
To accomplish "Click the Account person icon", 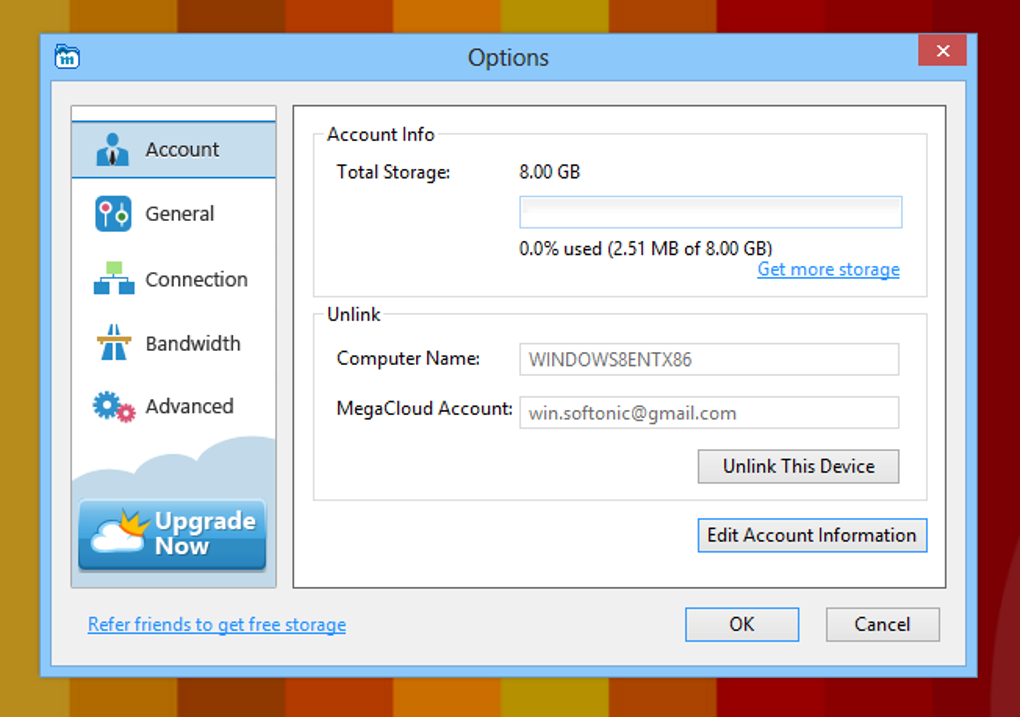I will tap(112, 150).
